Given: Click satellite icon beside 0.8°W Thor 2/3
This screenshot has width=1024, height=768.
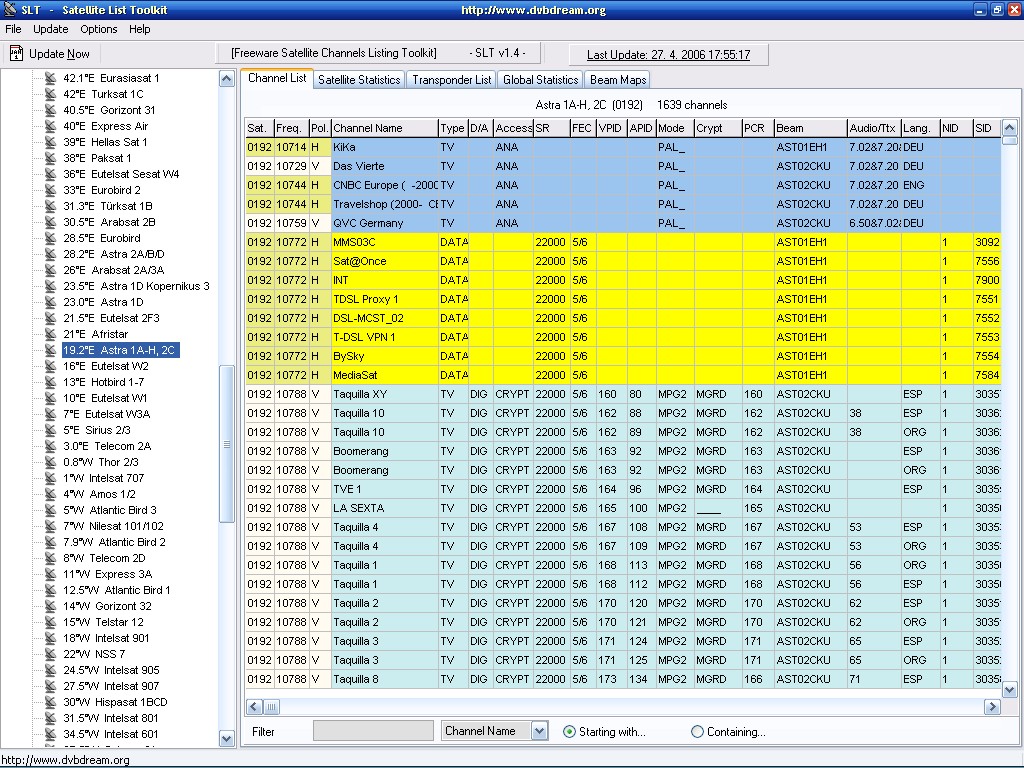Looking at the screenshot, I should (50, 462).
